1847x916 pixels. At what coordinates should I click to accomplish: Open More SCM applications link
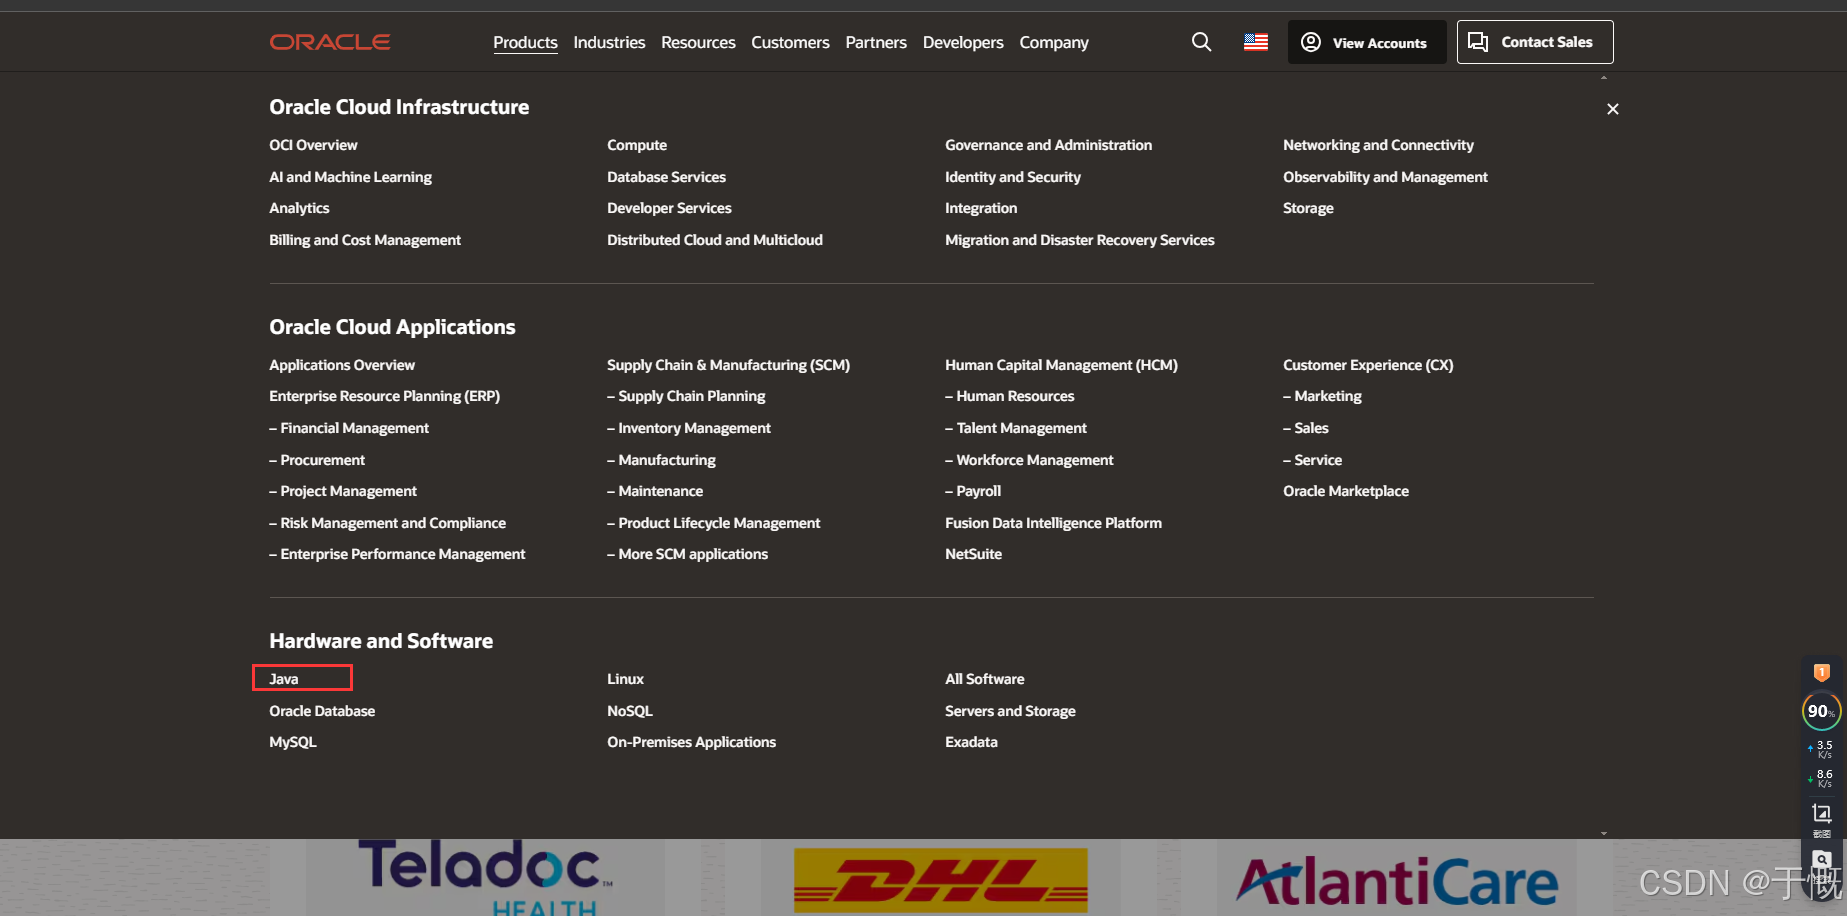pyautogui.click(x=687, y=554)
